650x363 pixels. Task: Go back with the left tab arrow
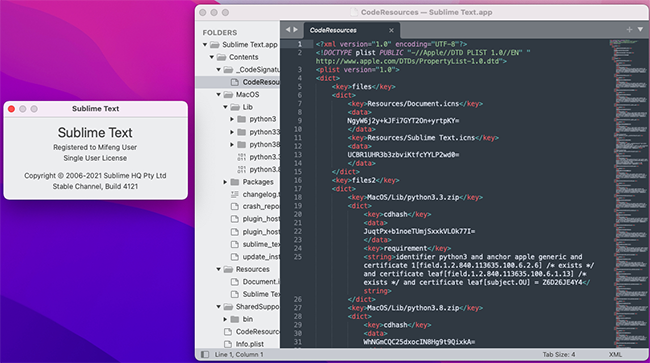pyautogui.click(x=288, y=29)
